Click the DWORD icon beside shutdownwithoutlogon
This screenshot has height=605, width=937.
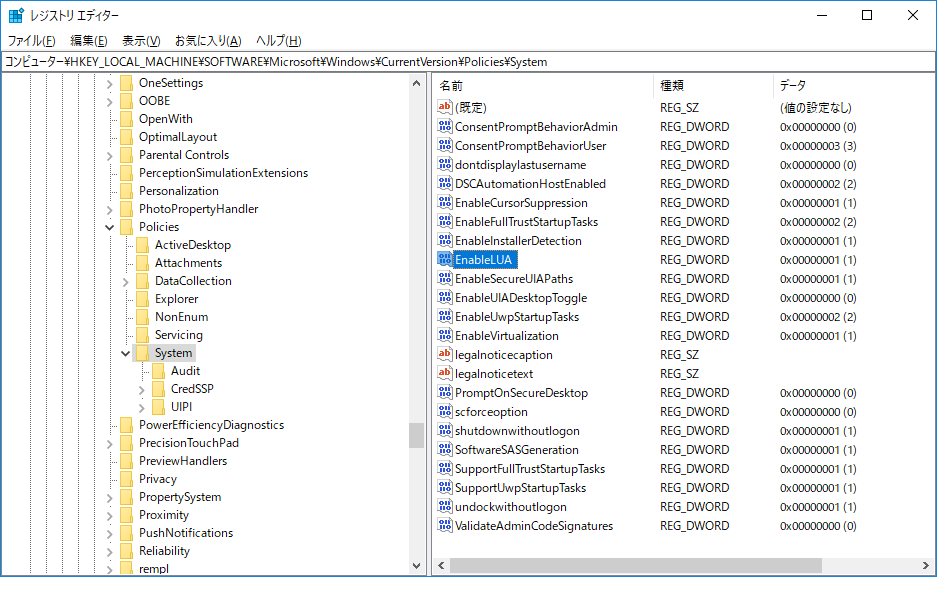(x=445, y=430)
